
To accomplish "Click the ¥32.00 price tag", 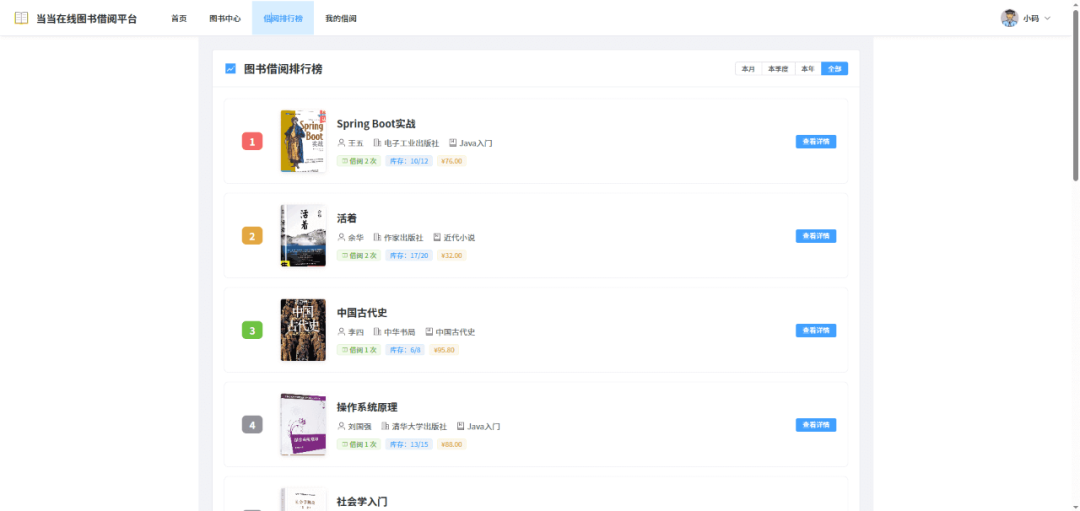I will tap(452, 256).
